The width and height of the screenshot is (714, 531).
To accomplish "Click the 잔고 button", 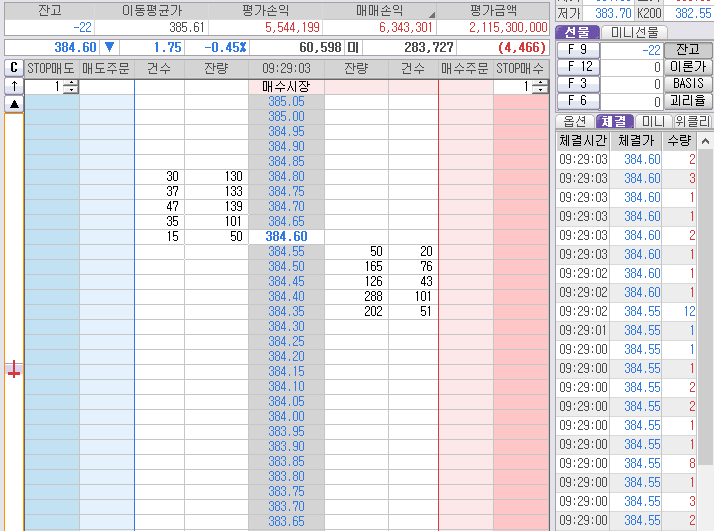I will [x=688, y=50].
